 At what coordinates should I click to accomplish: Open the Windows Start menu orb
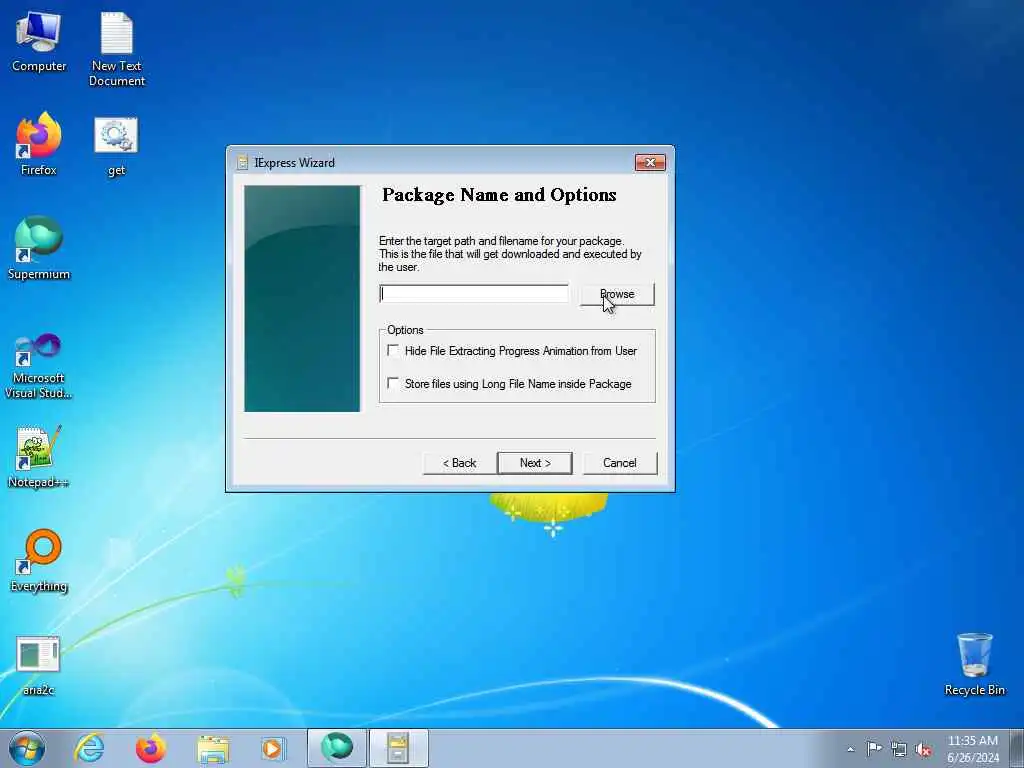pos(27,748)
